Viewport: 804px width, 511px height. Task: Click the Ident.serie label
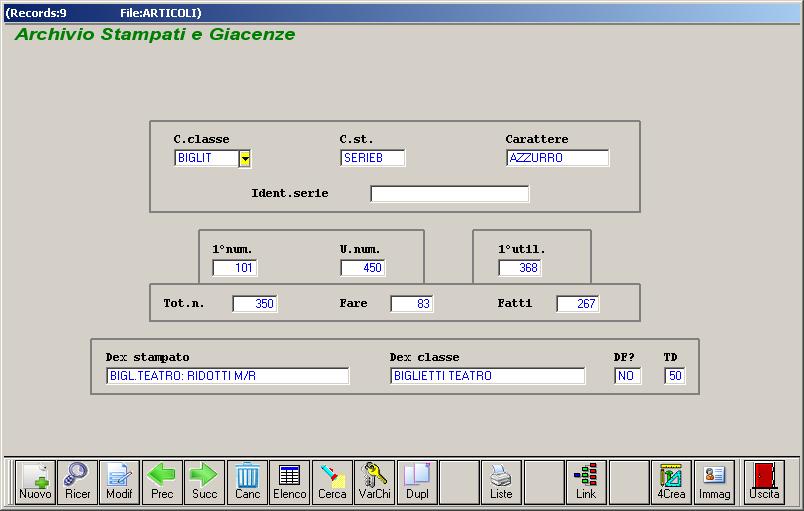click(290, 193)
